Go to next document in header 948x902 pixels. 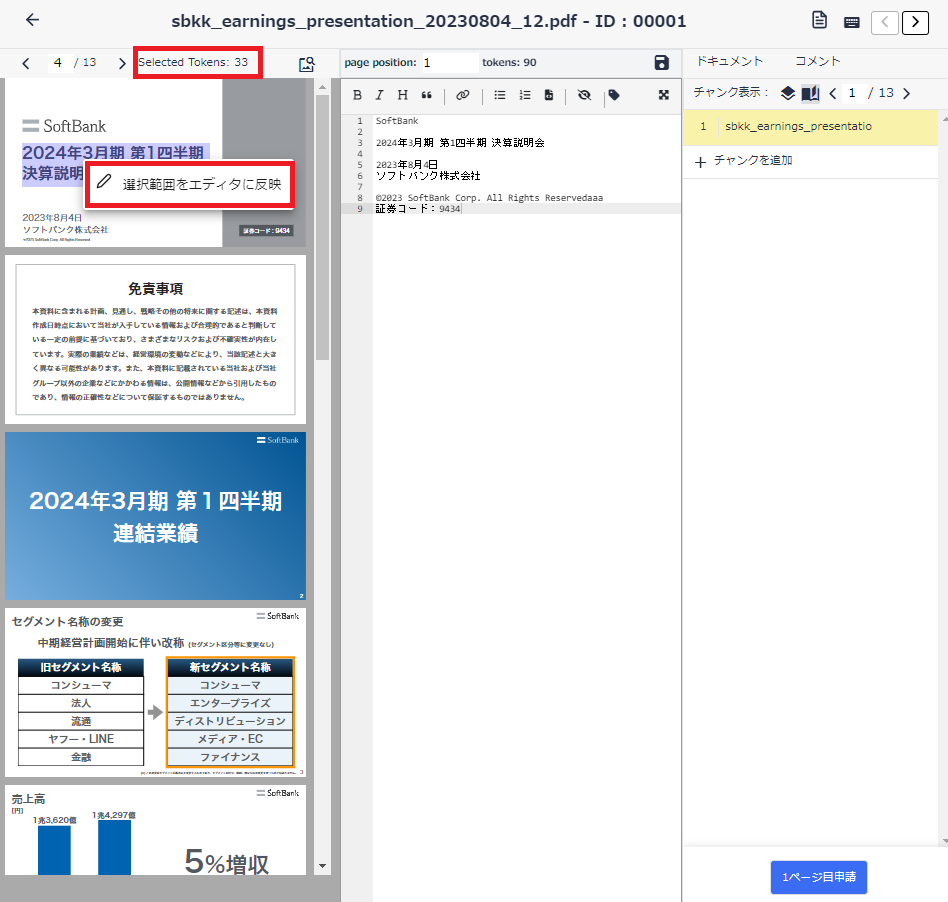tap(915, 22)
